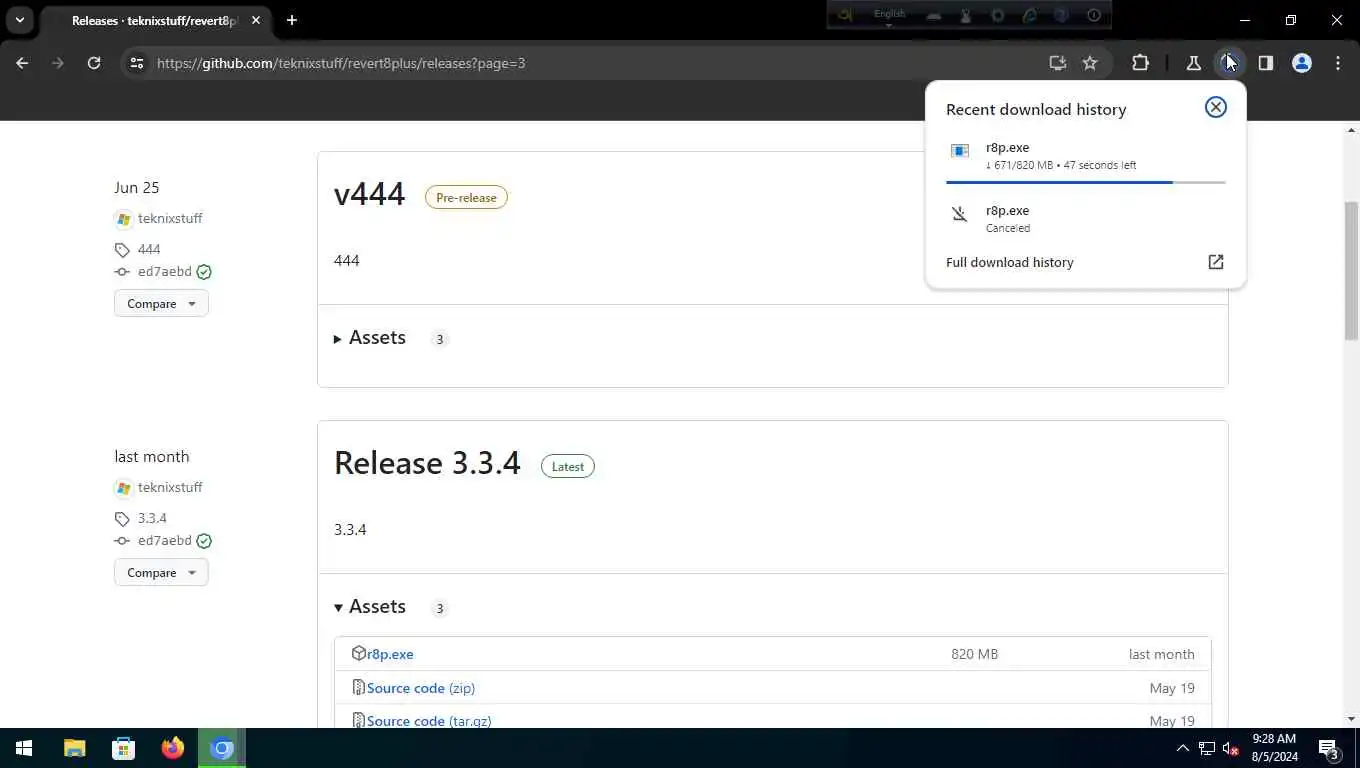Close the Recent download history popup

(1215, 107)
